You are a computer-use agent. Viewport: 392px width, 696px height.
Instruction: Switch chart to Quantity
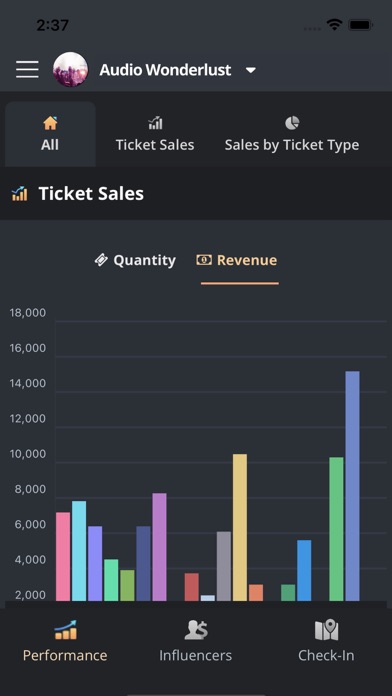(x=135, y=260)
